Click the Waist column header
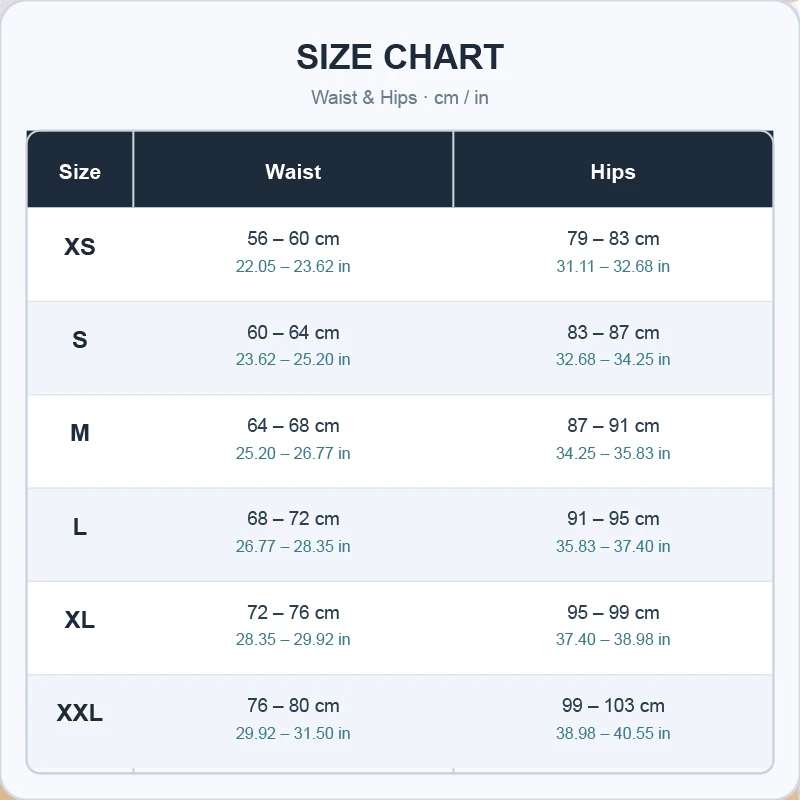This screenshot has height=800, width=800. pyautogui.click(x=293, y=172)
